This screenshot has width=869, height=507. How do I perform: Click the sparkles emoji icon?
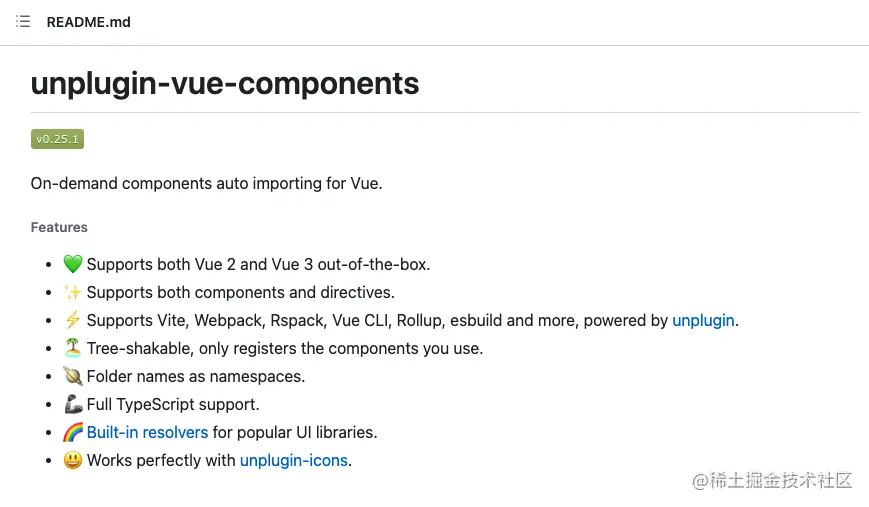(73, 292)
